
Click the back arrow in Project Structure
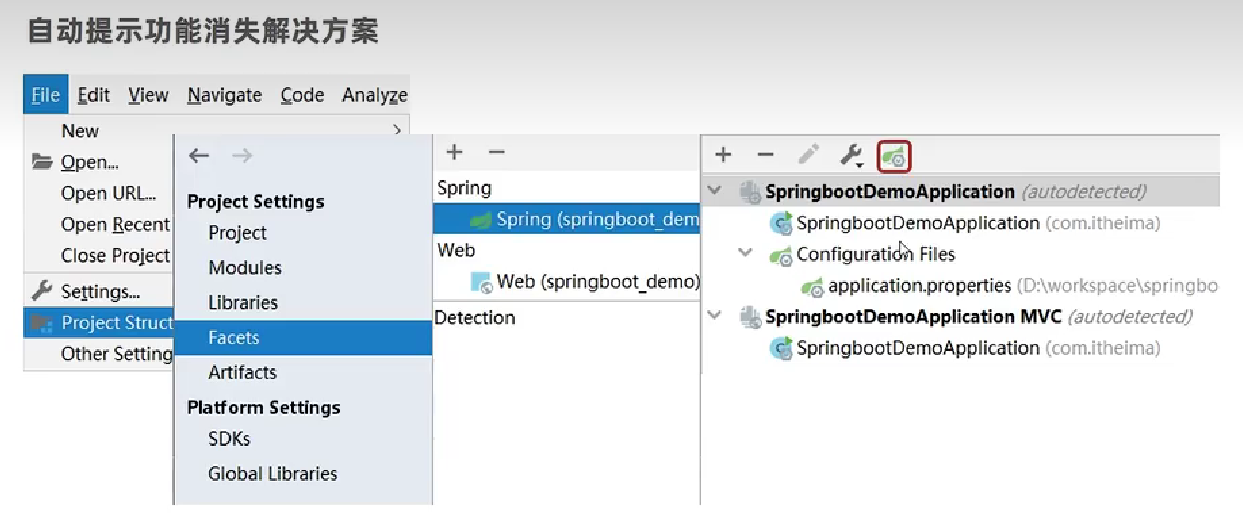199,155
